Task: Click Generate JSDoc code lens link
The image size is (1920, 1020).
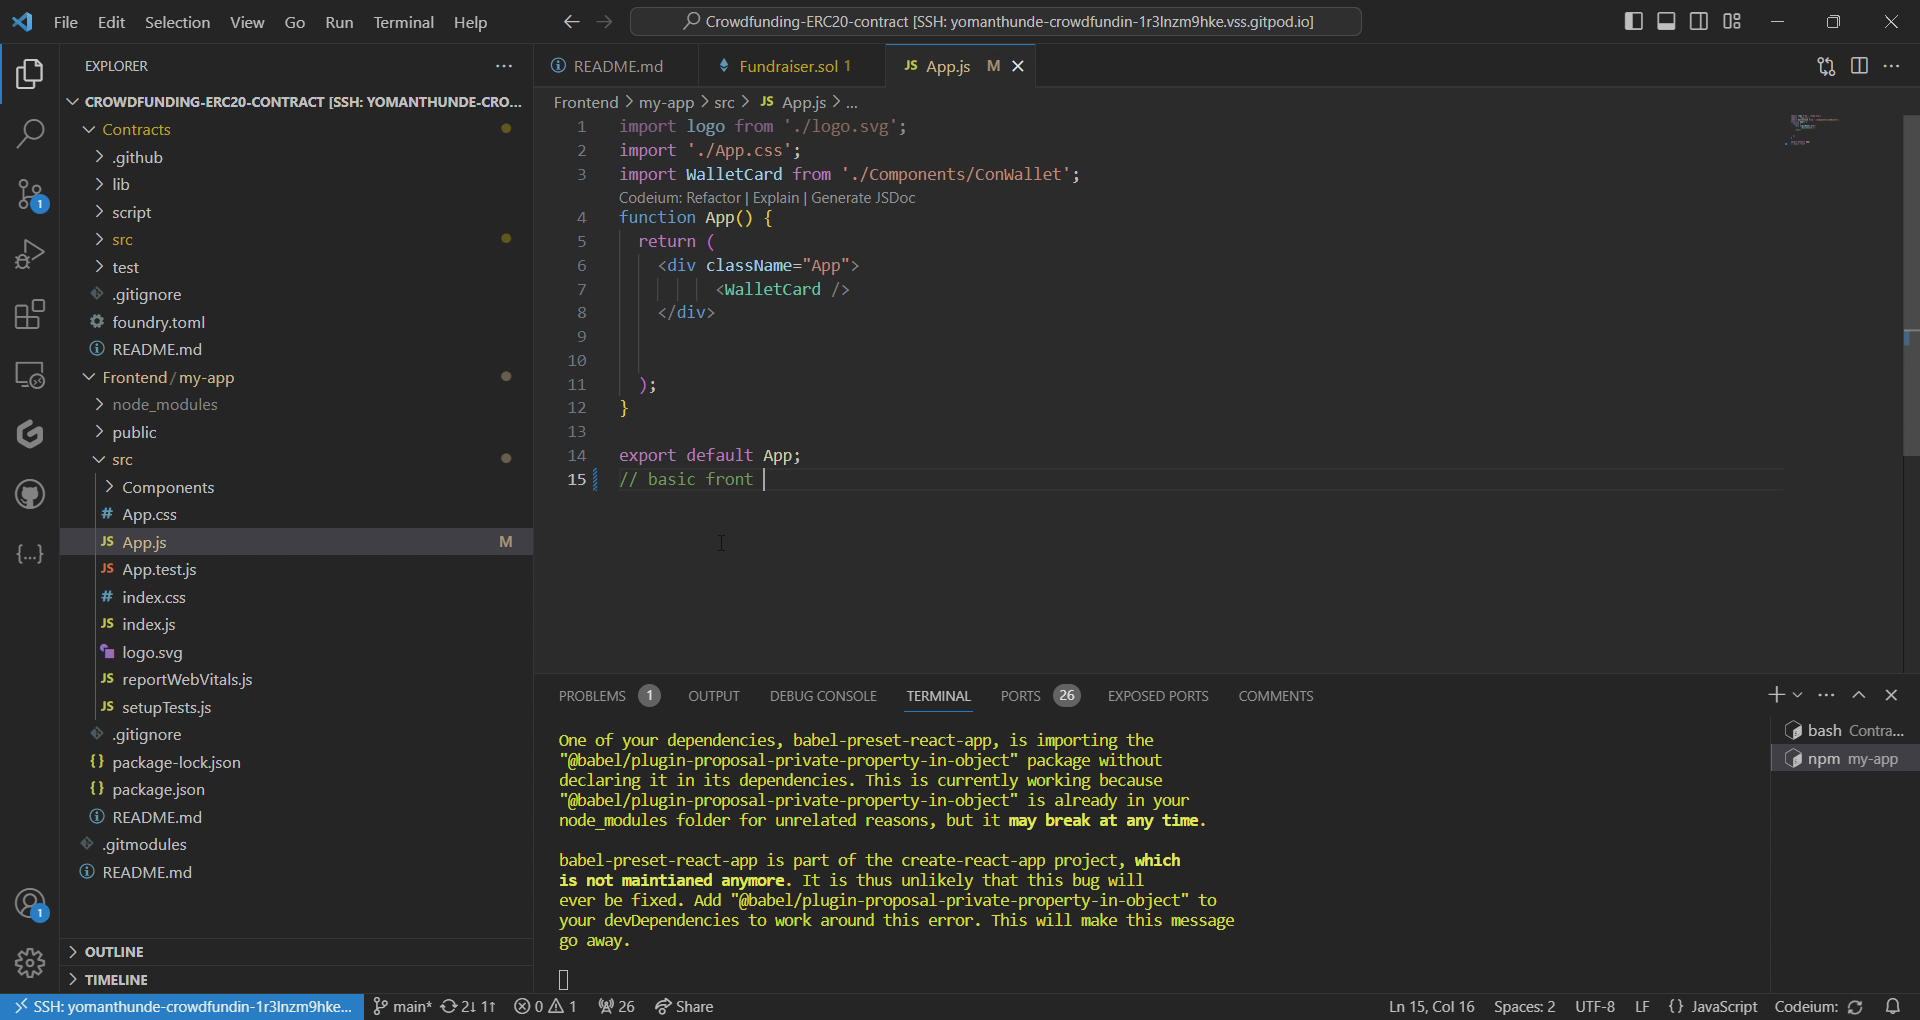Action: click(863, 198)
